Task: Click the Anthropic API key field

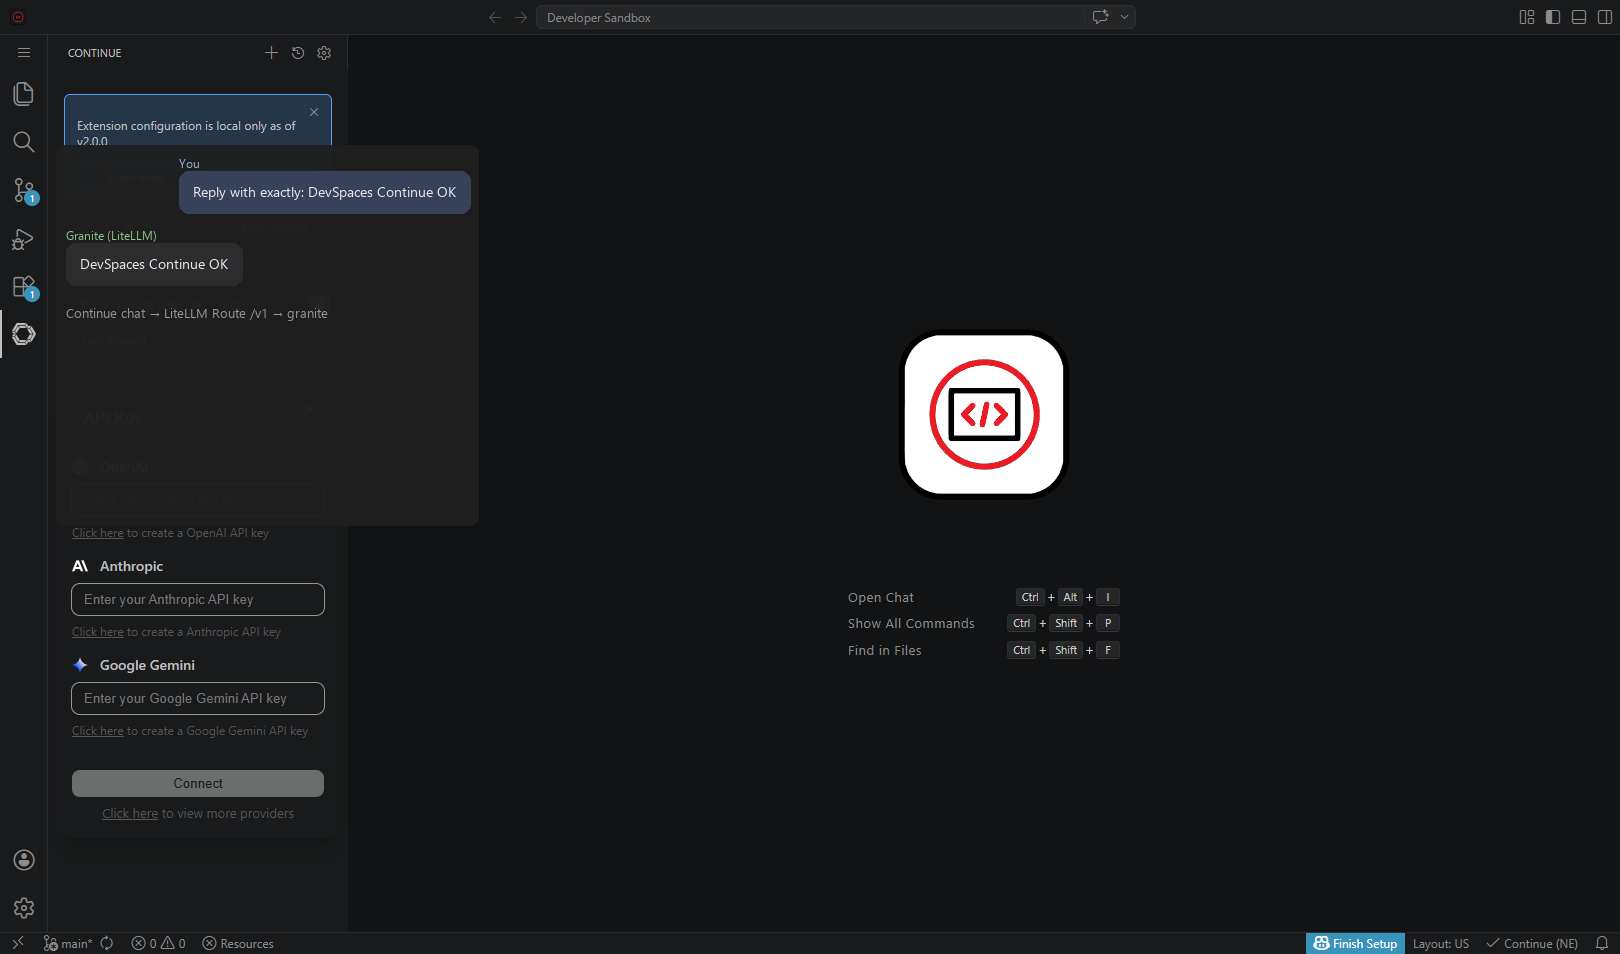Action: point(198,599)
